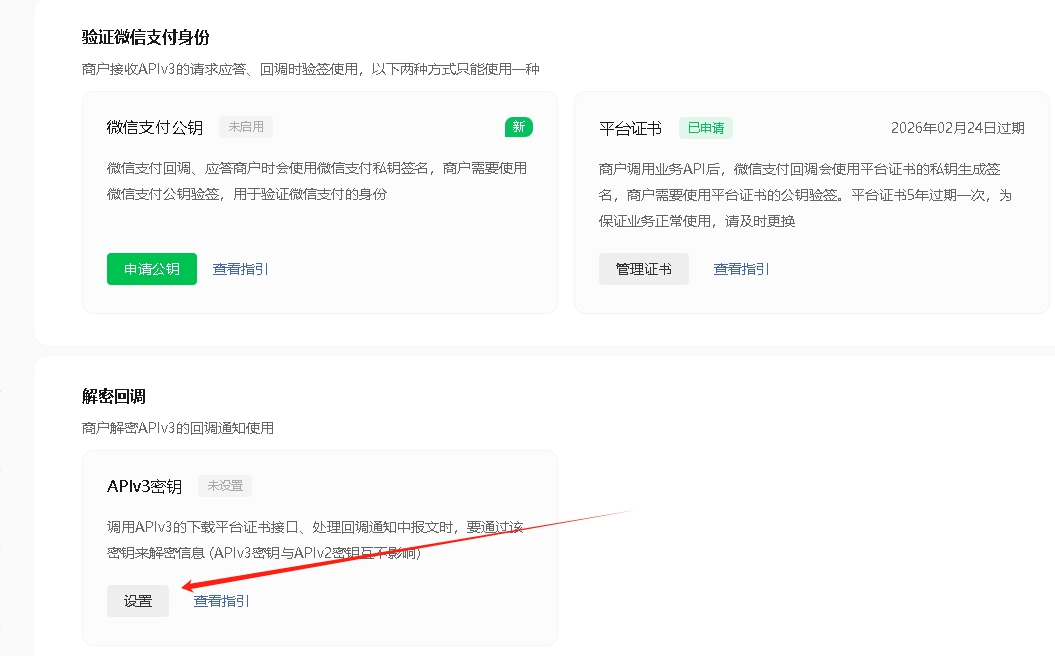Viewport: 1055px width, 656px height.
Task: Click the 微信支付公钥 card title
Action: coord(155,127)
